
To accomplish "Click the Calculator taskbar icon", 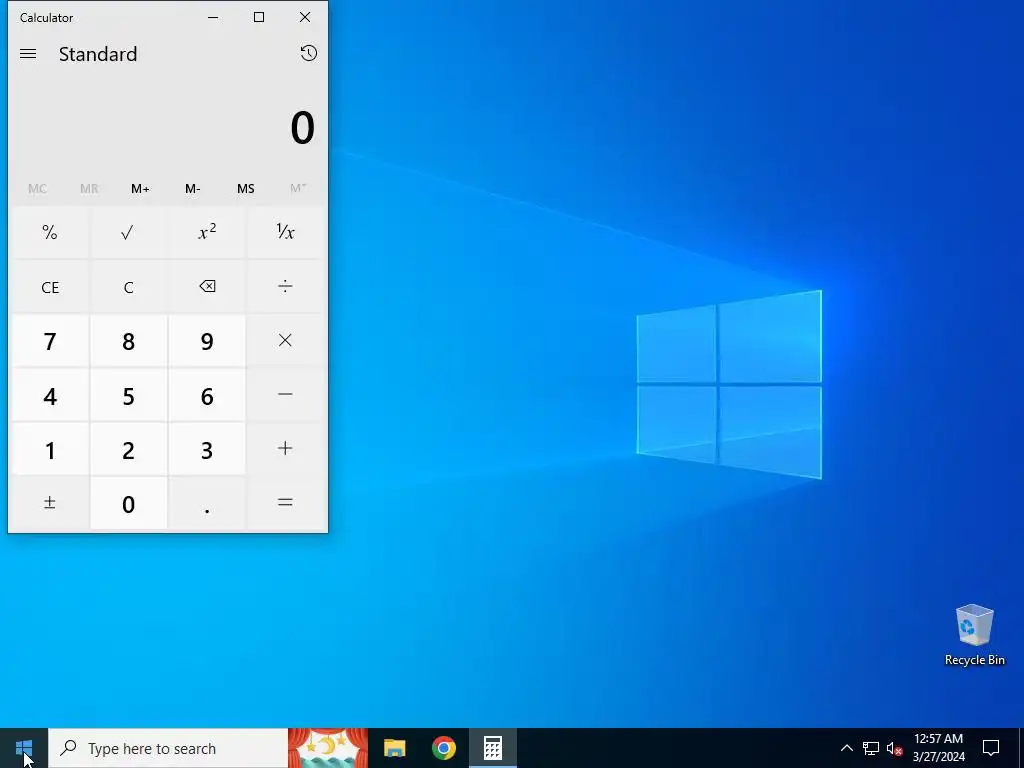I will point(492,748).
